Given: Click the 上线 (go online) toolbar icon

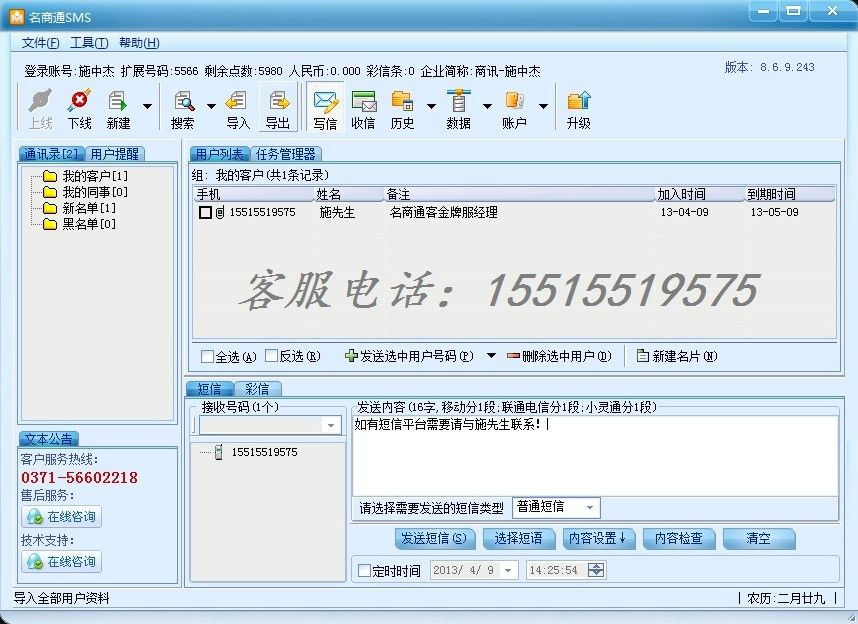Looking at the screenshot, I should [x=40, y=108].
